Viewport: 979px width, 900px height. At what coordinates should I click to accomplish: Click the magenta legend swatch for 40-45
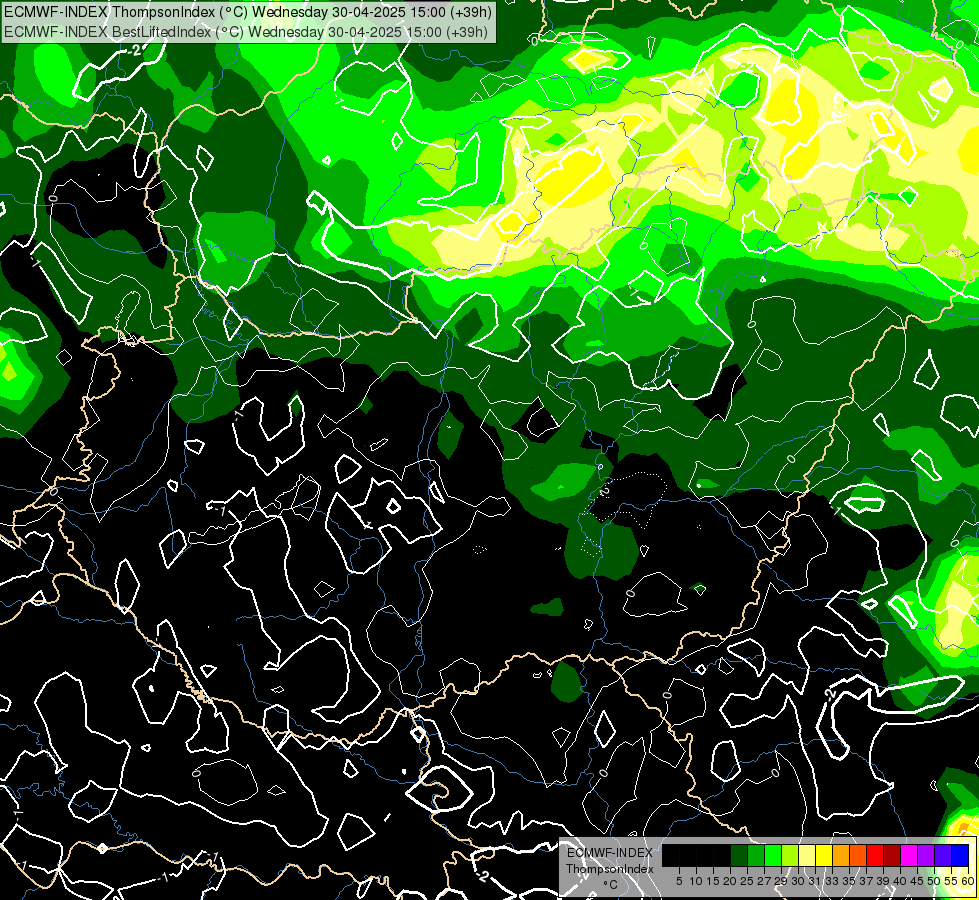[x=909, y=856]
